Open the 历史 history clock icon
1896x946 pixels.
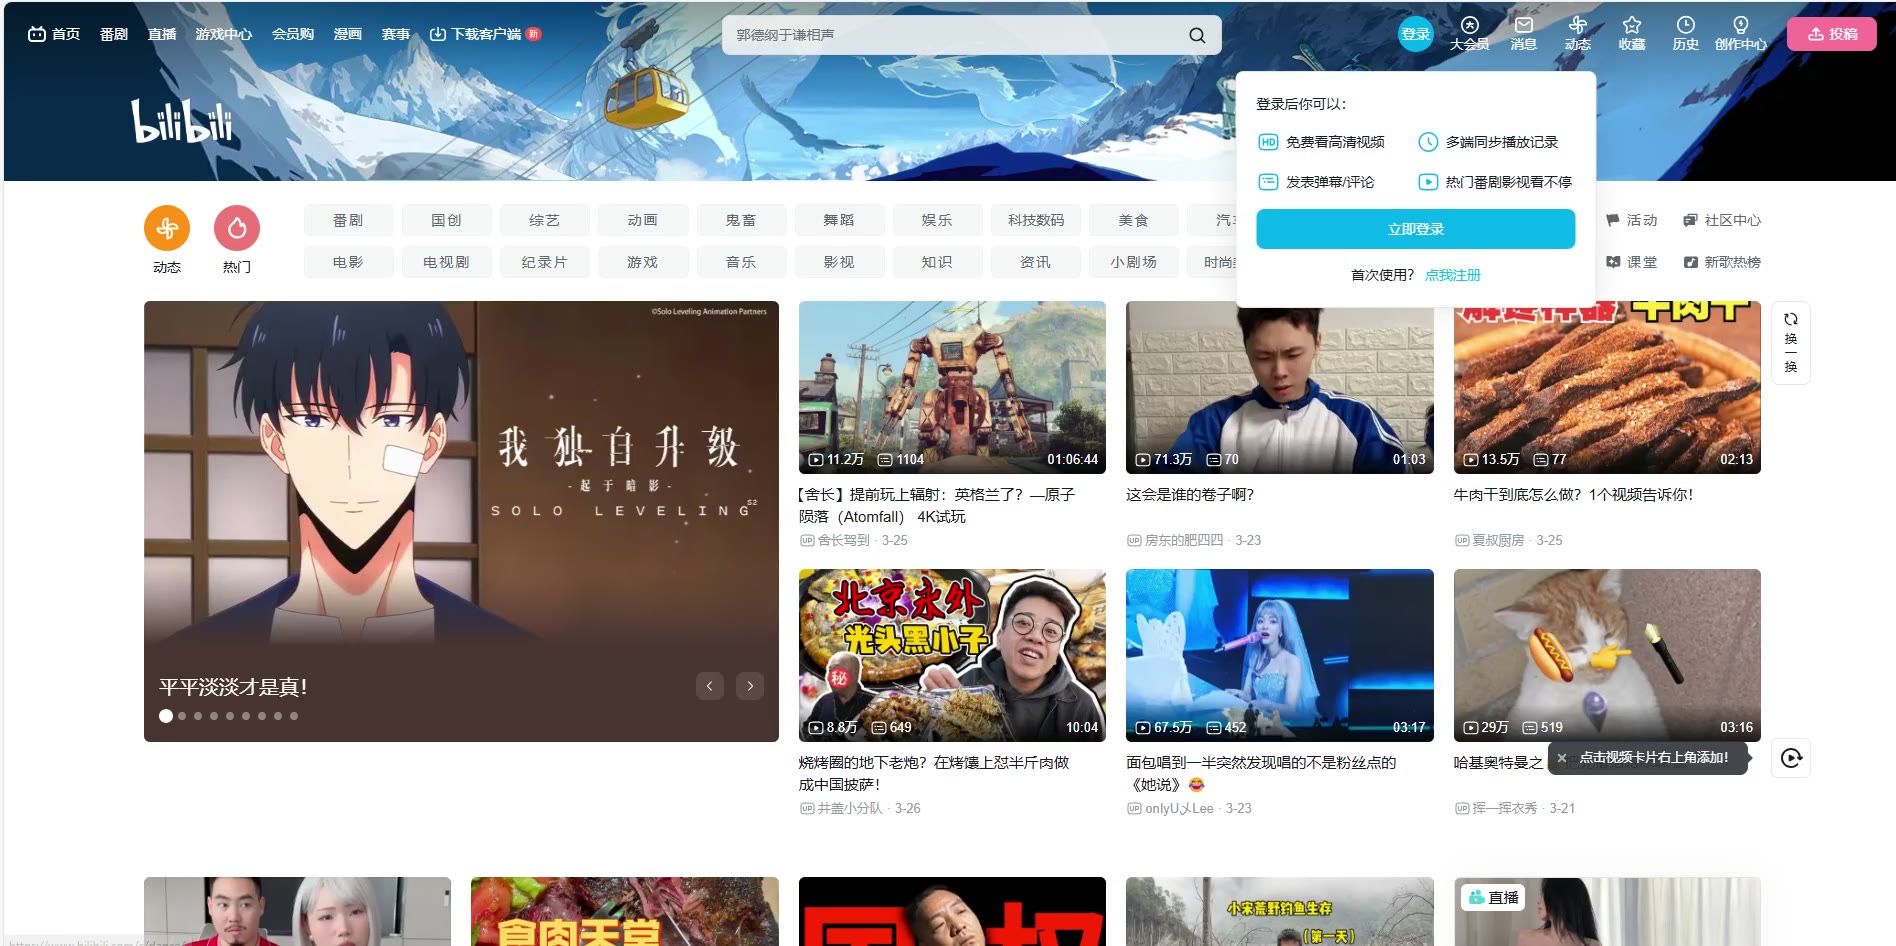click(x=1686, y=25)
